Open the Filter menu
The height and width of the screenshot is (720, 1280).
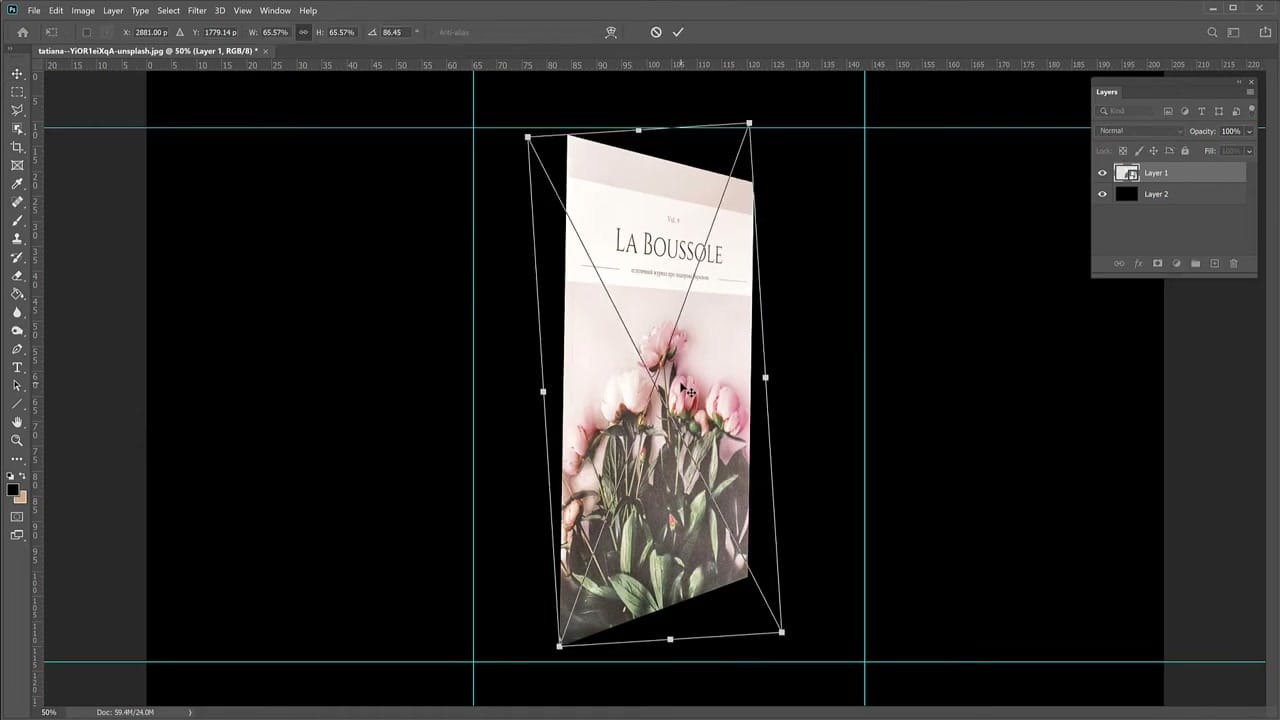(x=197, y=10)
